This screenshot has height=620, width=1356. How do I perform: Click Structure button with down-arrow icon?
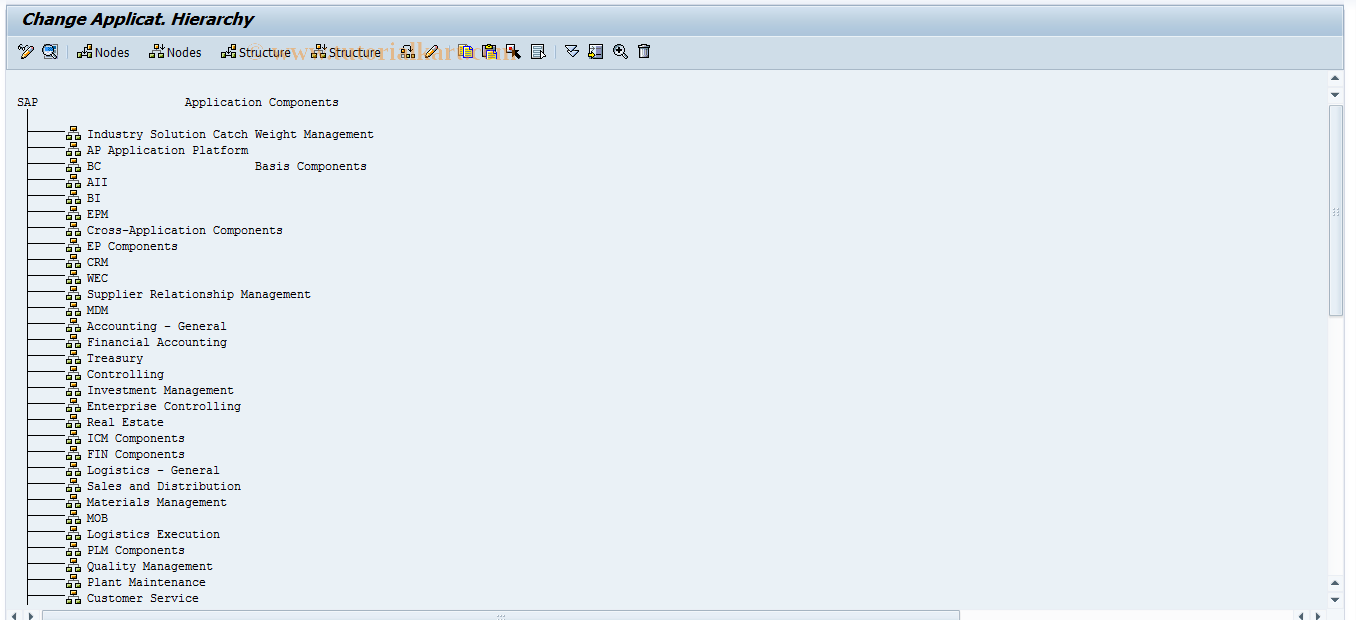346,52
